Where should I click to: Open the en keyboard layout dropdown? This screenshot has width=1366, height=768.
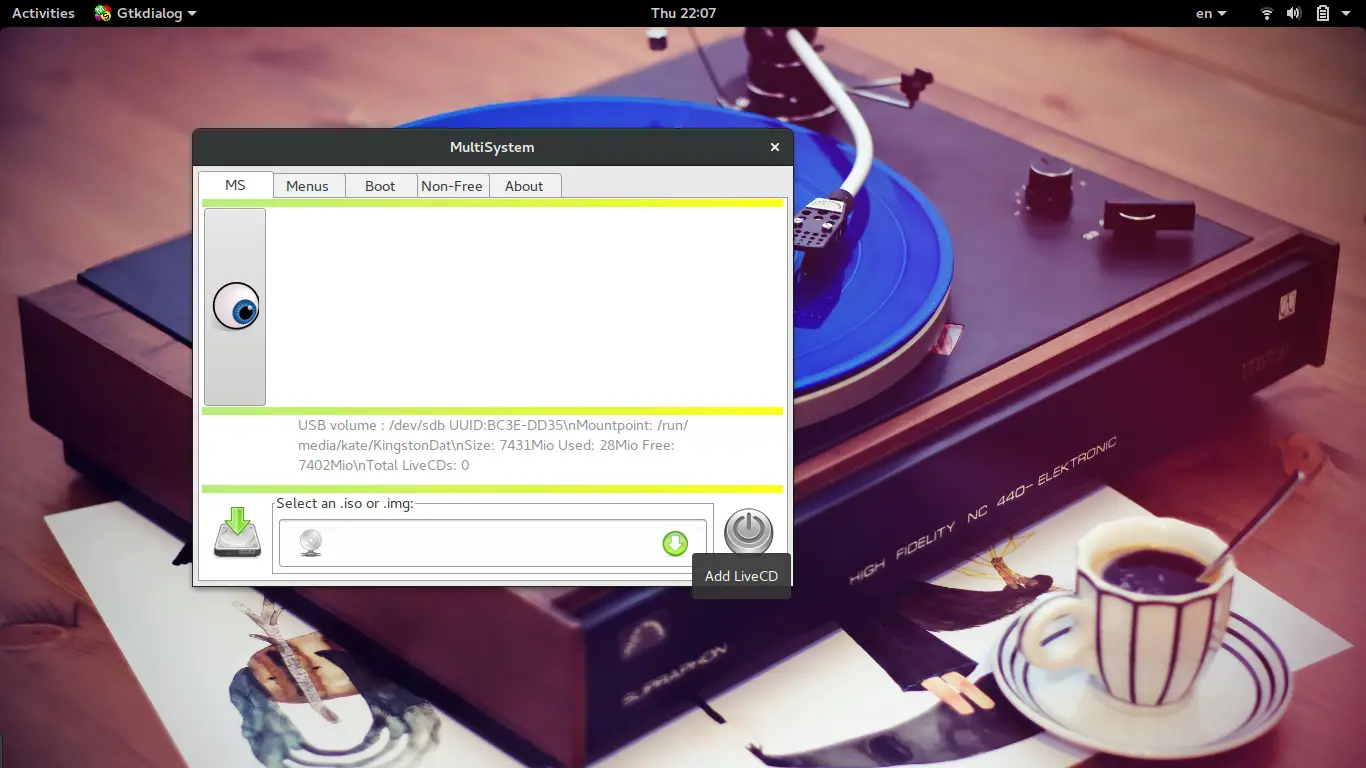pyautogui.click(x=1211, y=13)
